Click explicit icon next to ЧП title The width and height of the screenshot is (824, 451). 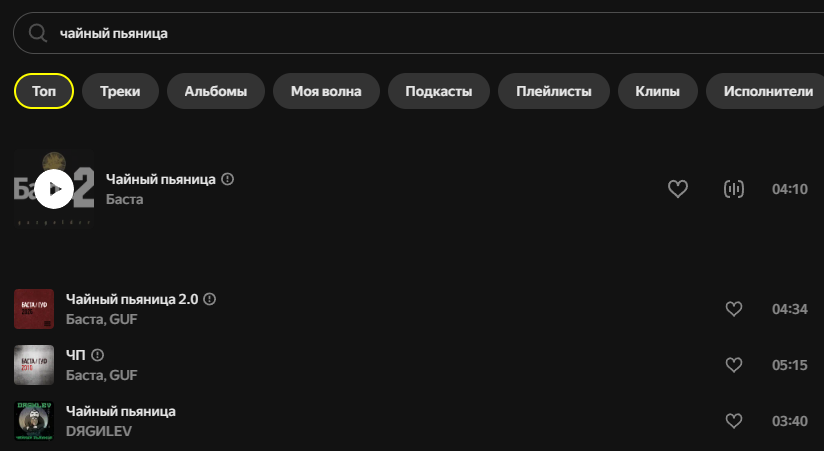click(97, 355)
